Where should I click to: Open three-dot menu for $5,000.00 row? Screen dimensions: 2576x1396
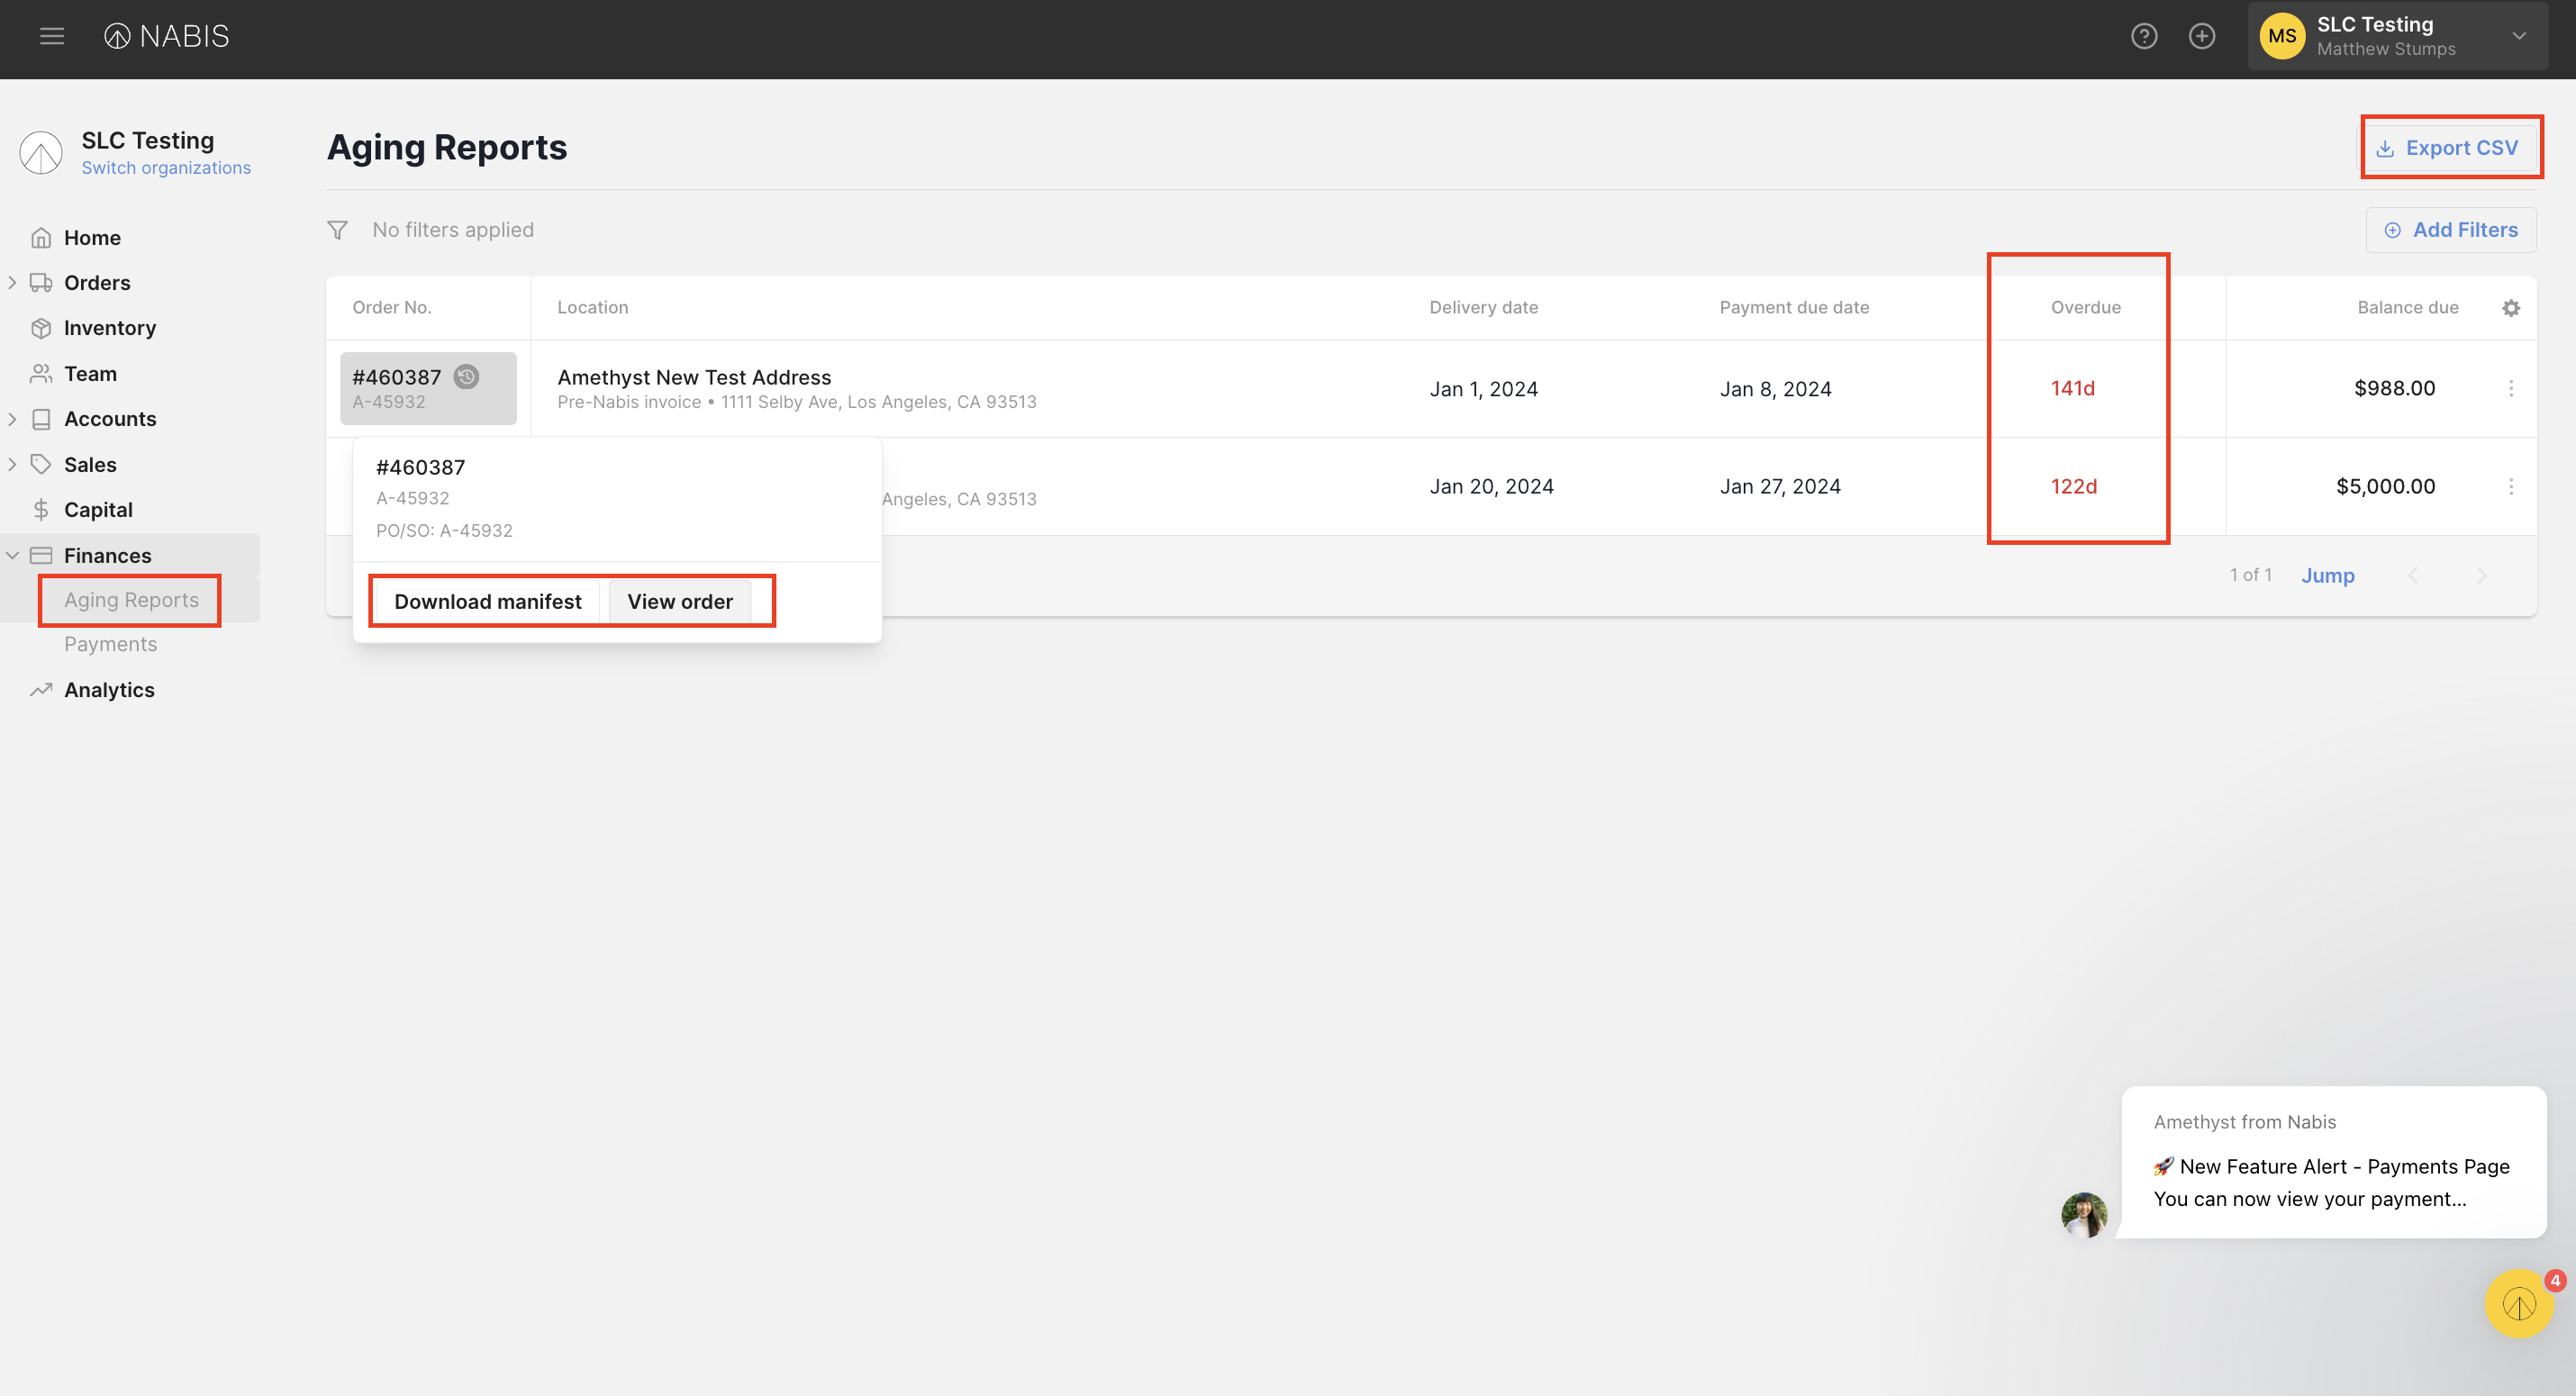[2510, 487]
